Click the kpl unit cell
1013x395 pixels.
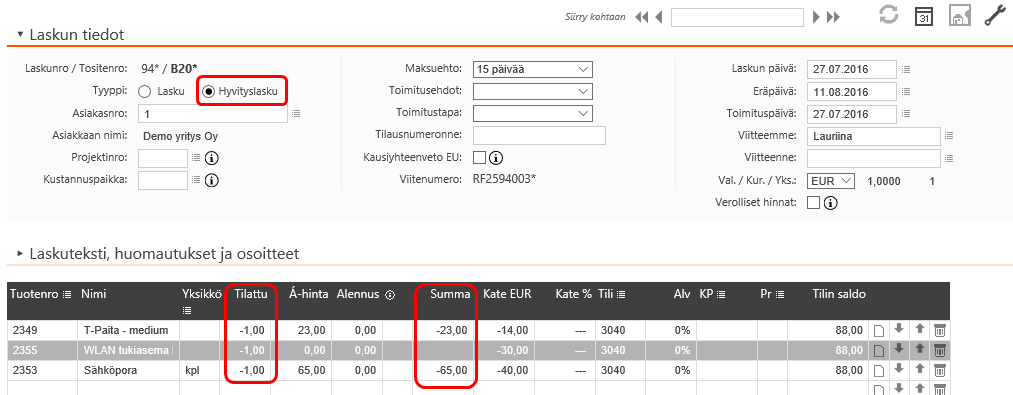(200, 371)
